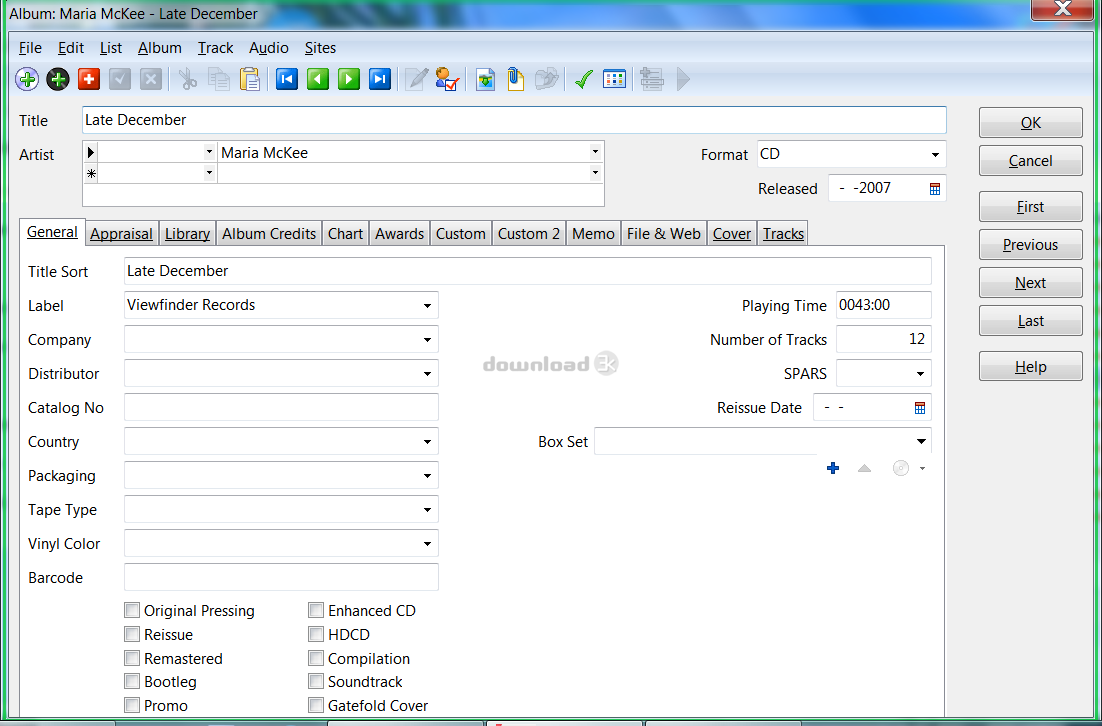Click the gray up triangle under Box Set
The height and width of the screenshot is (726, 1102).
(x=864, y=468)
